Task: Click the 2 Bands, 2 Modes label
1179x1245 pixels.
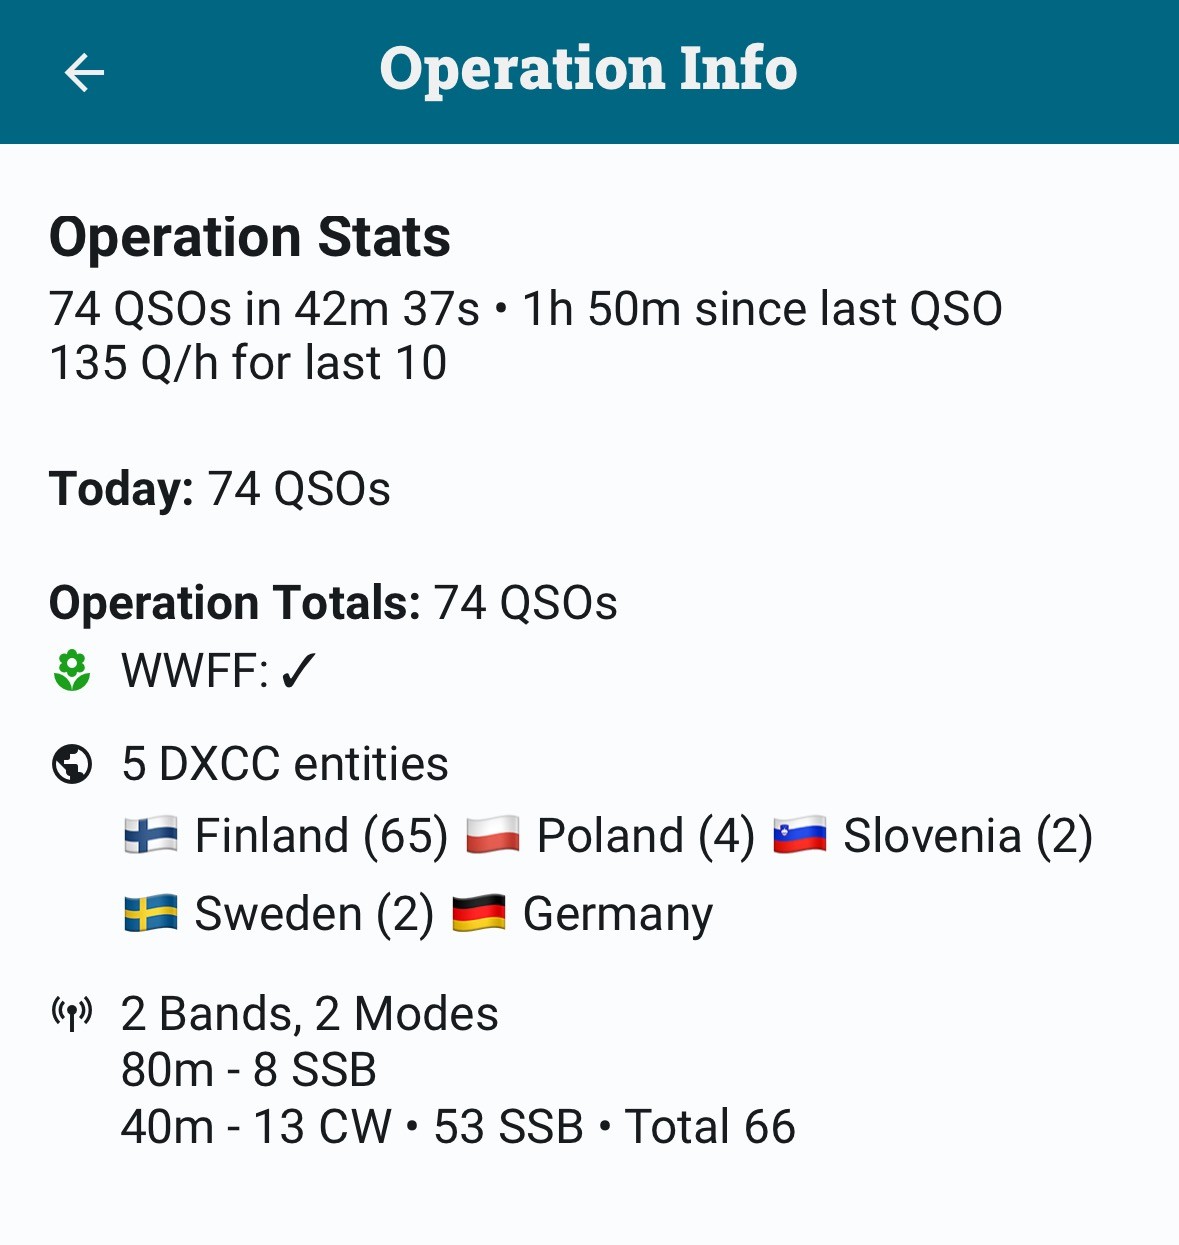Action: click(310, 1014)
